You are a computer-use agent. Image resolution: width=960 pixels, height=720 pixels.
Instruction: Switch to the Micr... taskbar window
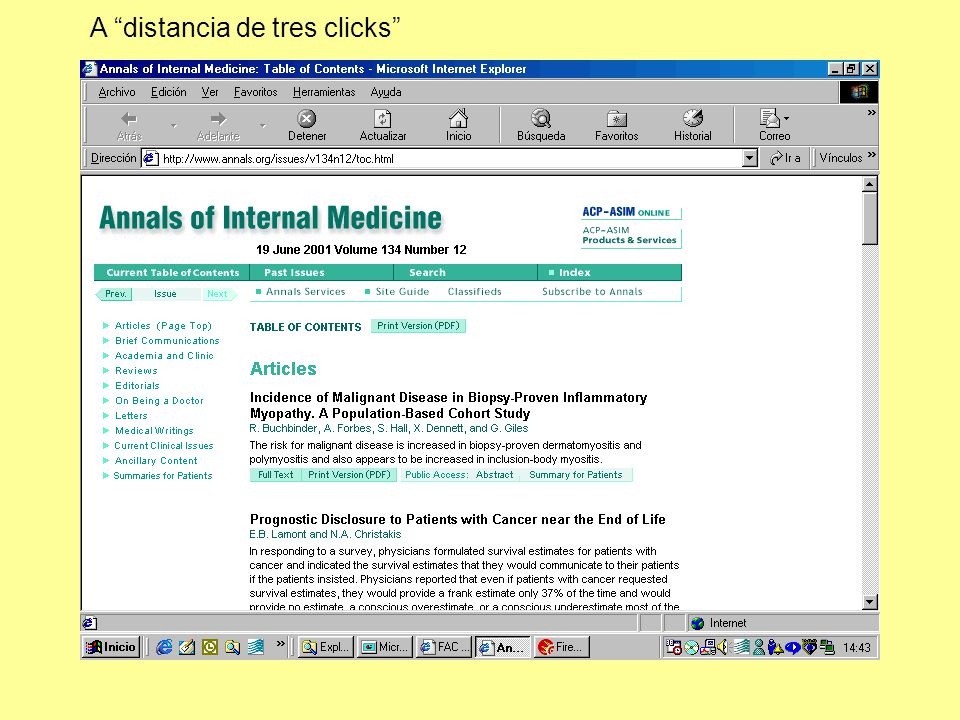[x=385, y=647]
